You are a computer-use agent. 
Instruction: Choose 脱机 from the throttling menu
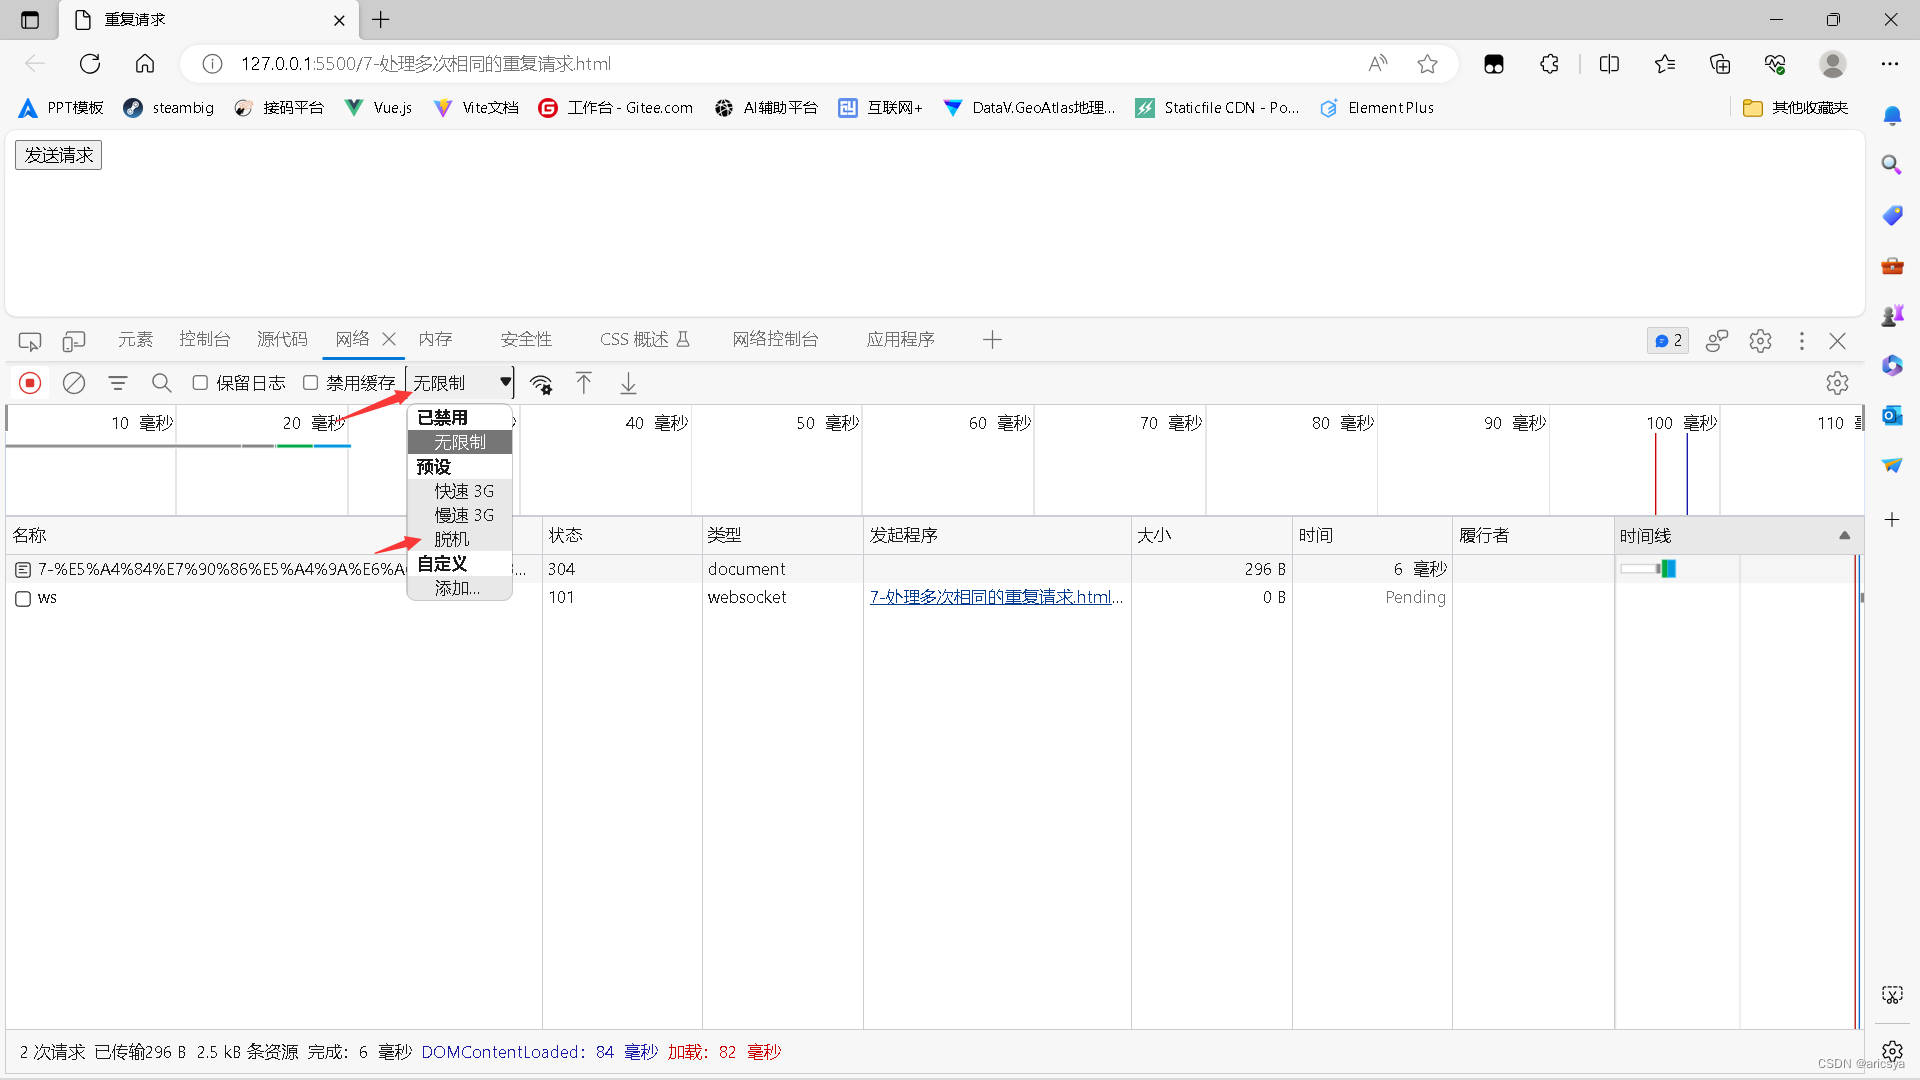click(451, 538)
